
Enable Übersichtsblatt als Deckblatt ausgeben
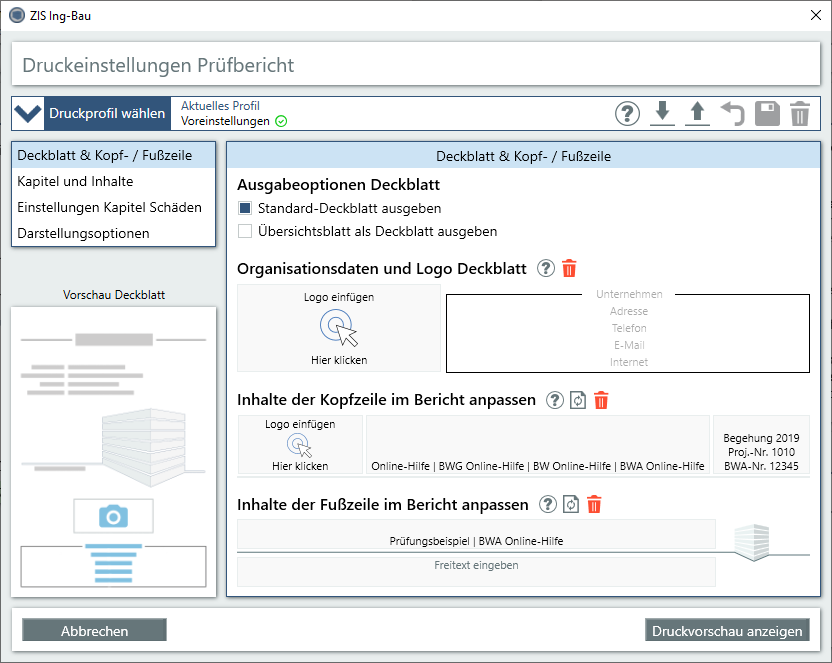[x=245, y=231]
